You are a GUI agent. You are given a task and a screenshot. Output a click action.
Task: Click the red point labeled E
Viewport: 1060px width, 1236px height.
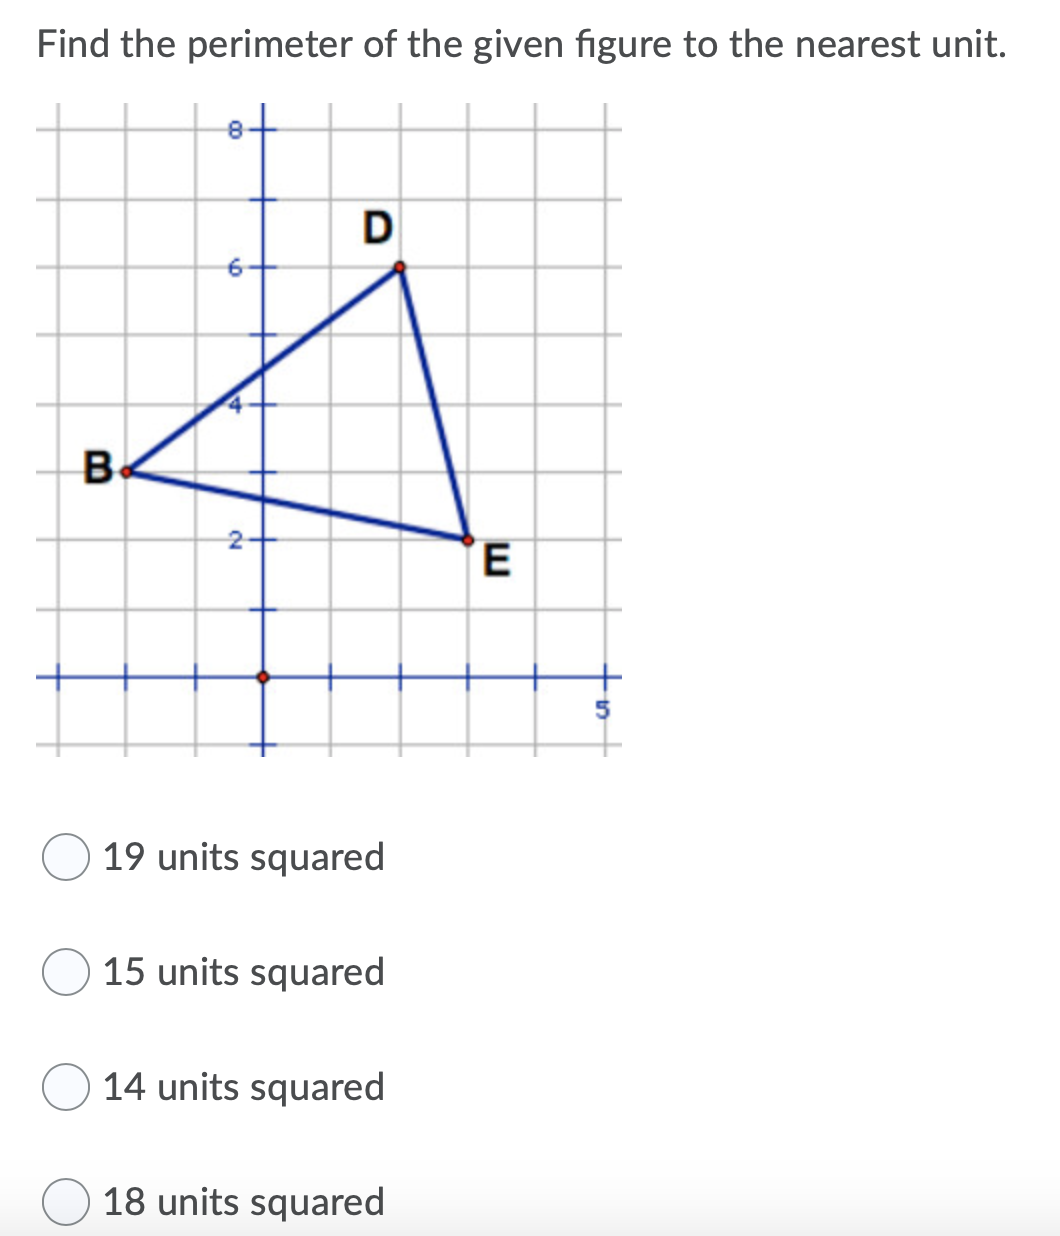click(467, 540)
